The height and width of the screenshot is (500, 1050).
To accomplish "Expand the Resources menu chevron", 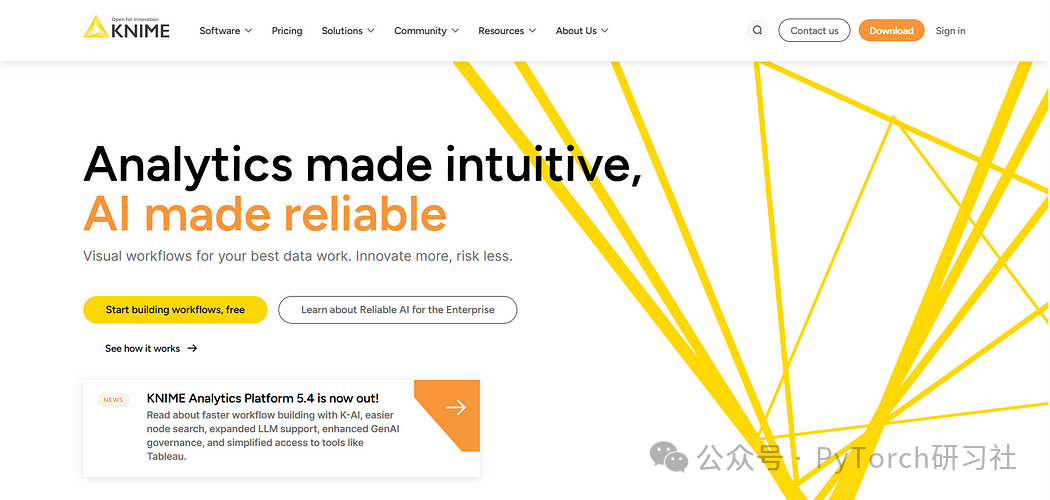I will [532, 31].
